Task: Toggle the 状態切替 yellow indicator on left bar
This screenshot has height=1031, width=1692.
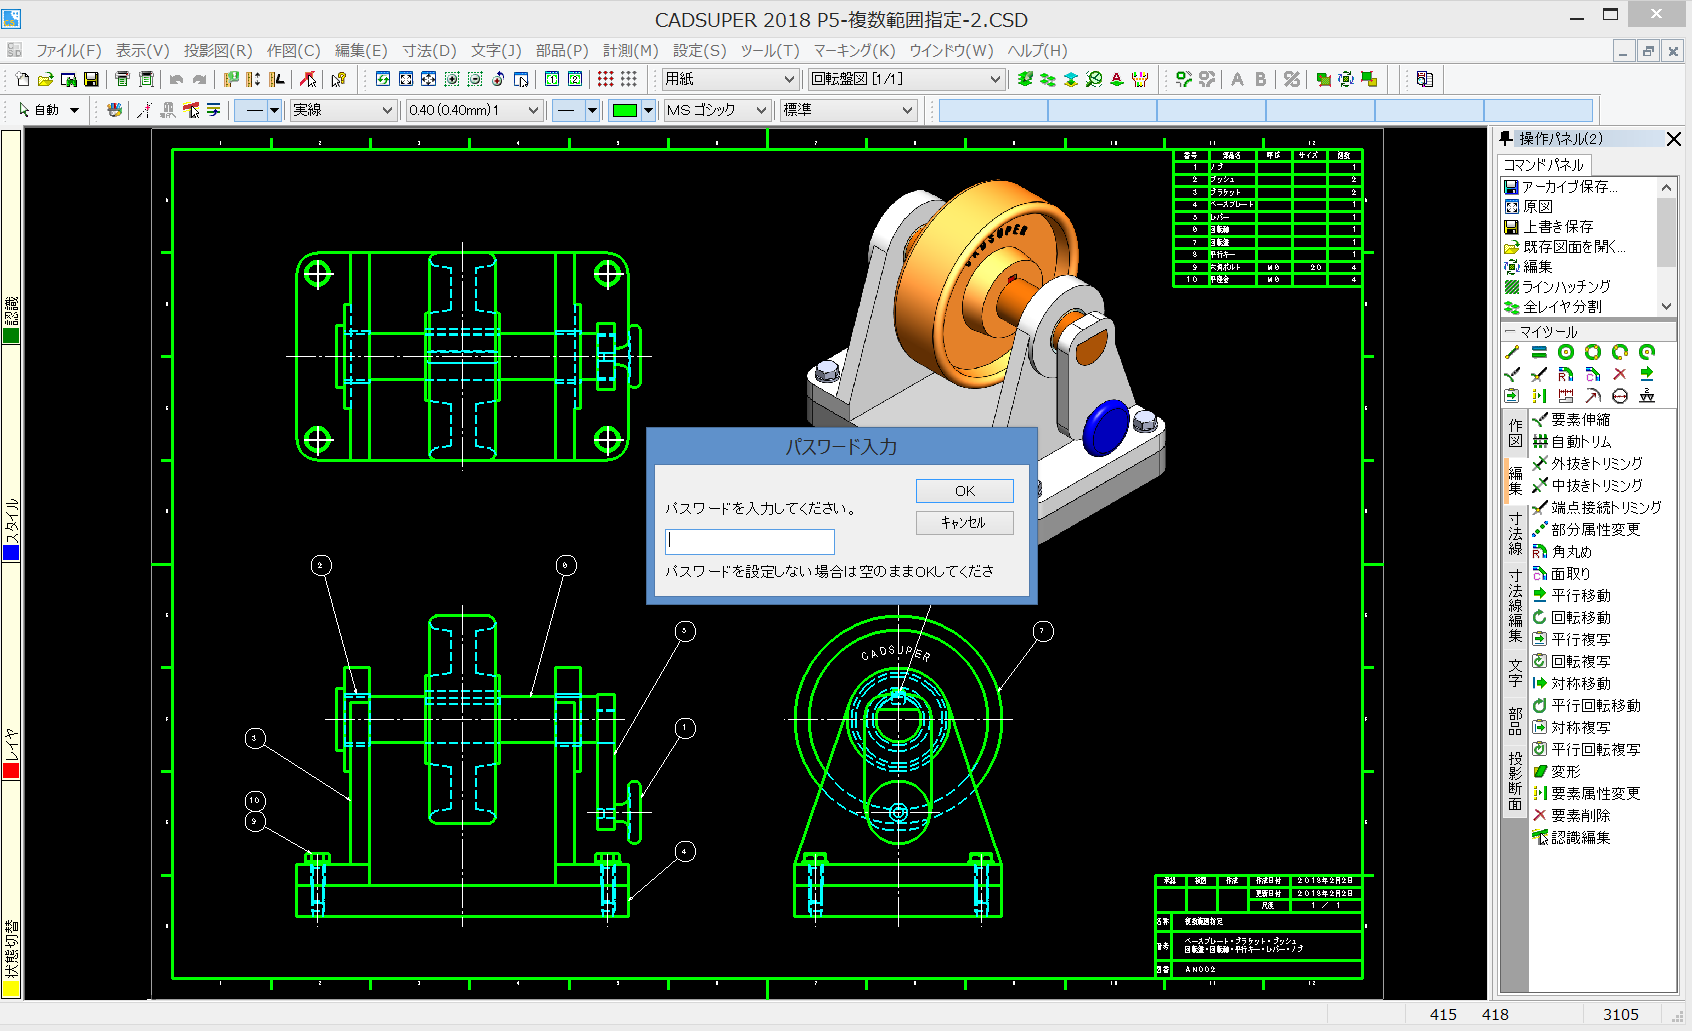Action: [11, 989]
